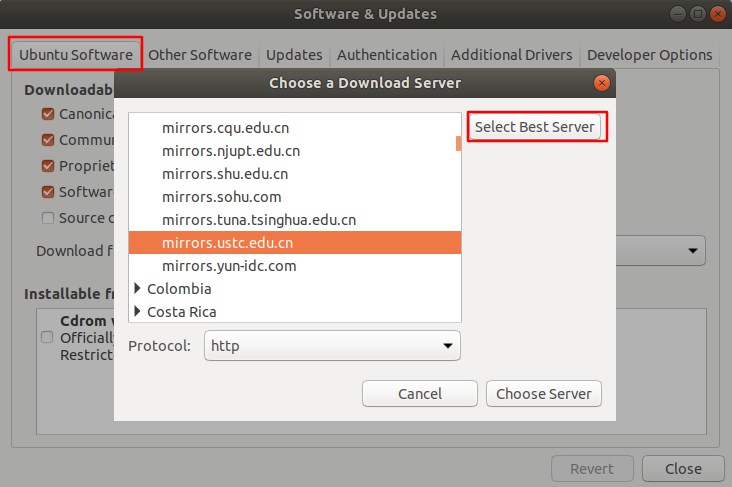This screenshot has height=487, width=732.
Task: Open Developer Options tab
Action: (x=649, y=55)
